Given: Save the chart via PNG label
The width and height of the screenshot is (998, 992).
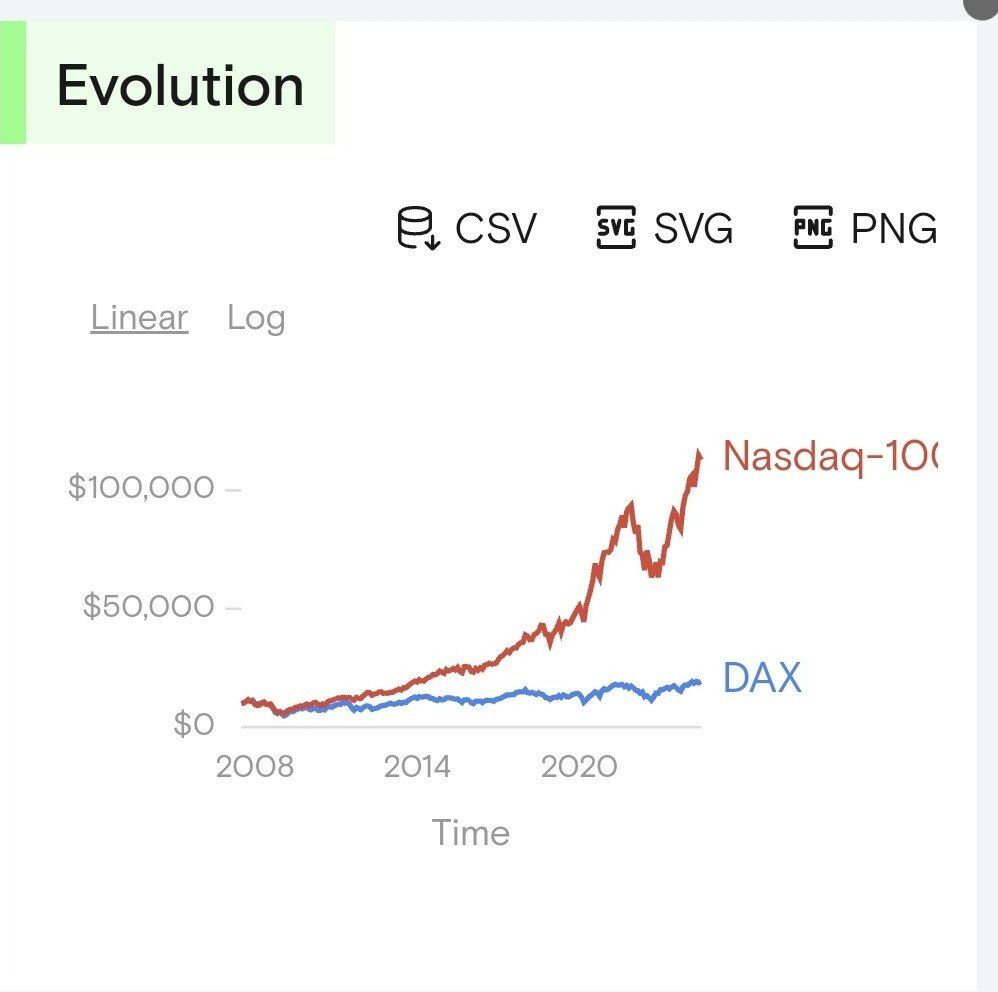Looking at the screenshot, I should click(893, 229).
